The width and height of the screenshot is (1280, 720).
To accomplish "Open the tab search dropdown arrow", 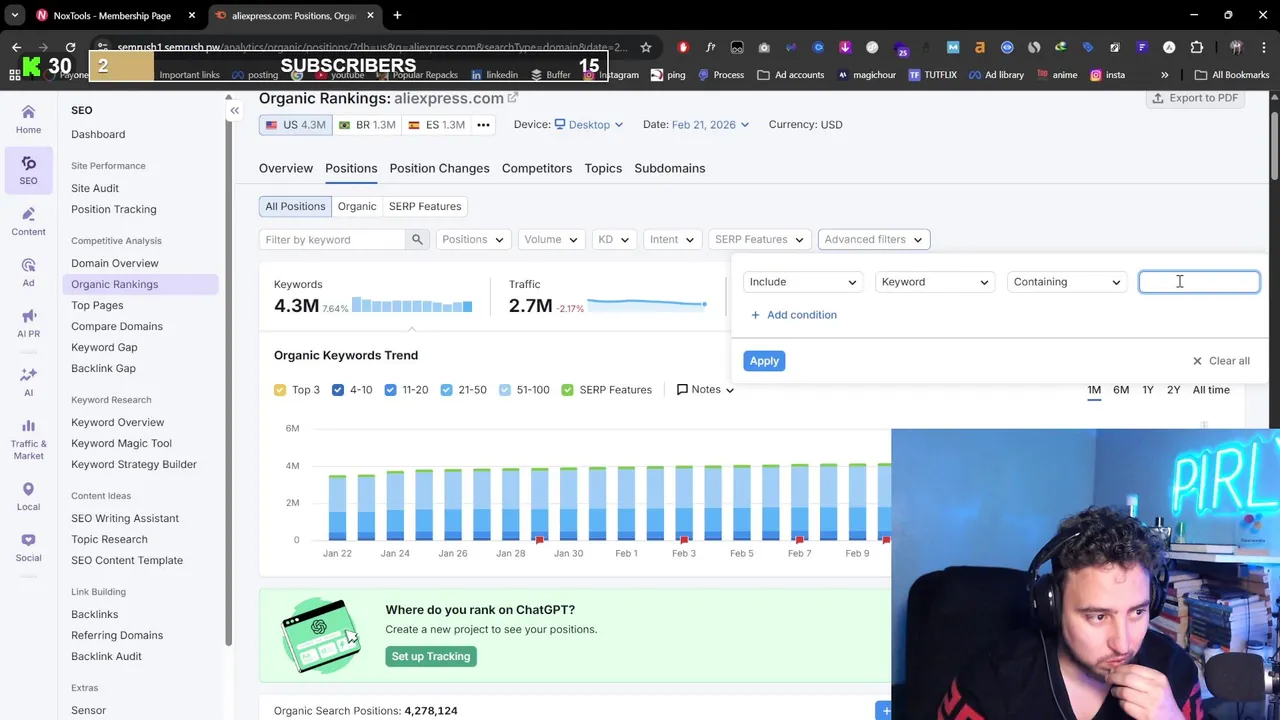I will [x=14, y=15].
